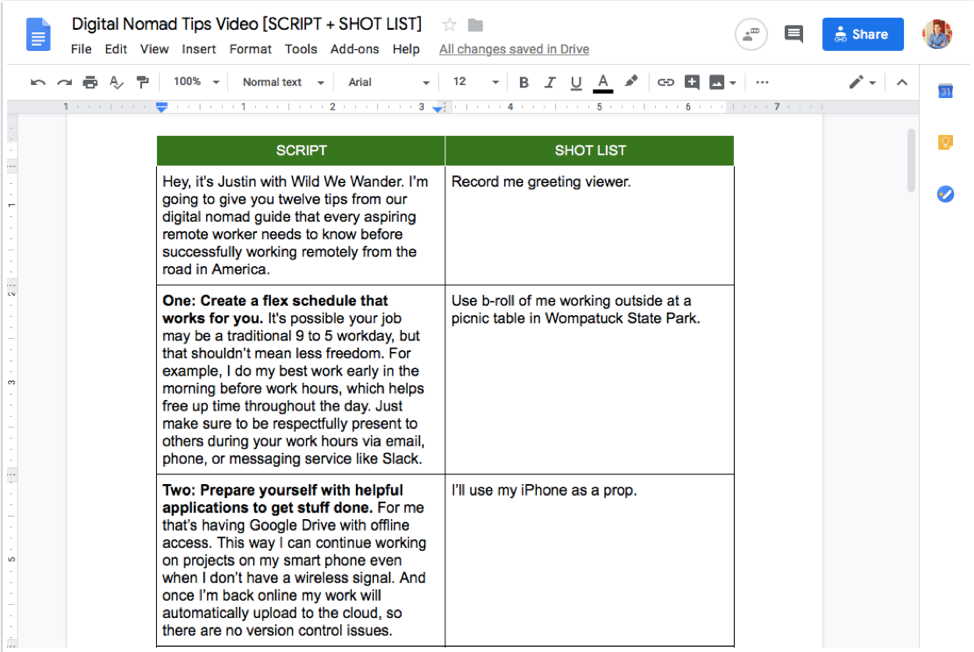Image resolution: width=974 pixels, height=652 pixels.
Task: Click 'All changes saved in Drive' link
Action: [x=514, y=49]
